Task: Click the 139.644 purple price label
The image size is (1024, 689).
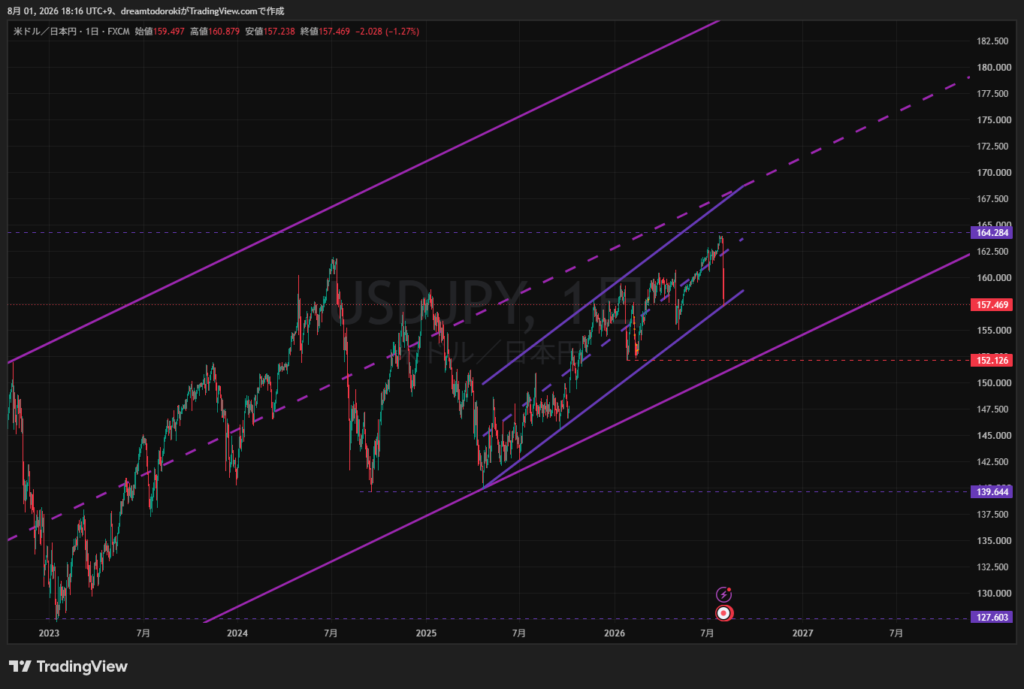Action: coord(992,492)
